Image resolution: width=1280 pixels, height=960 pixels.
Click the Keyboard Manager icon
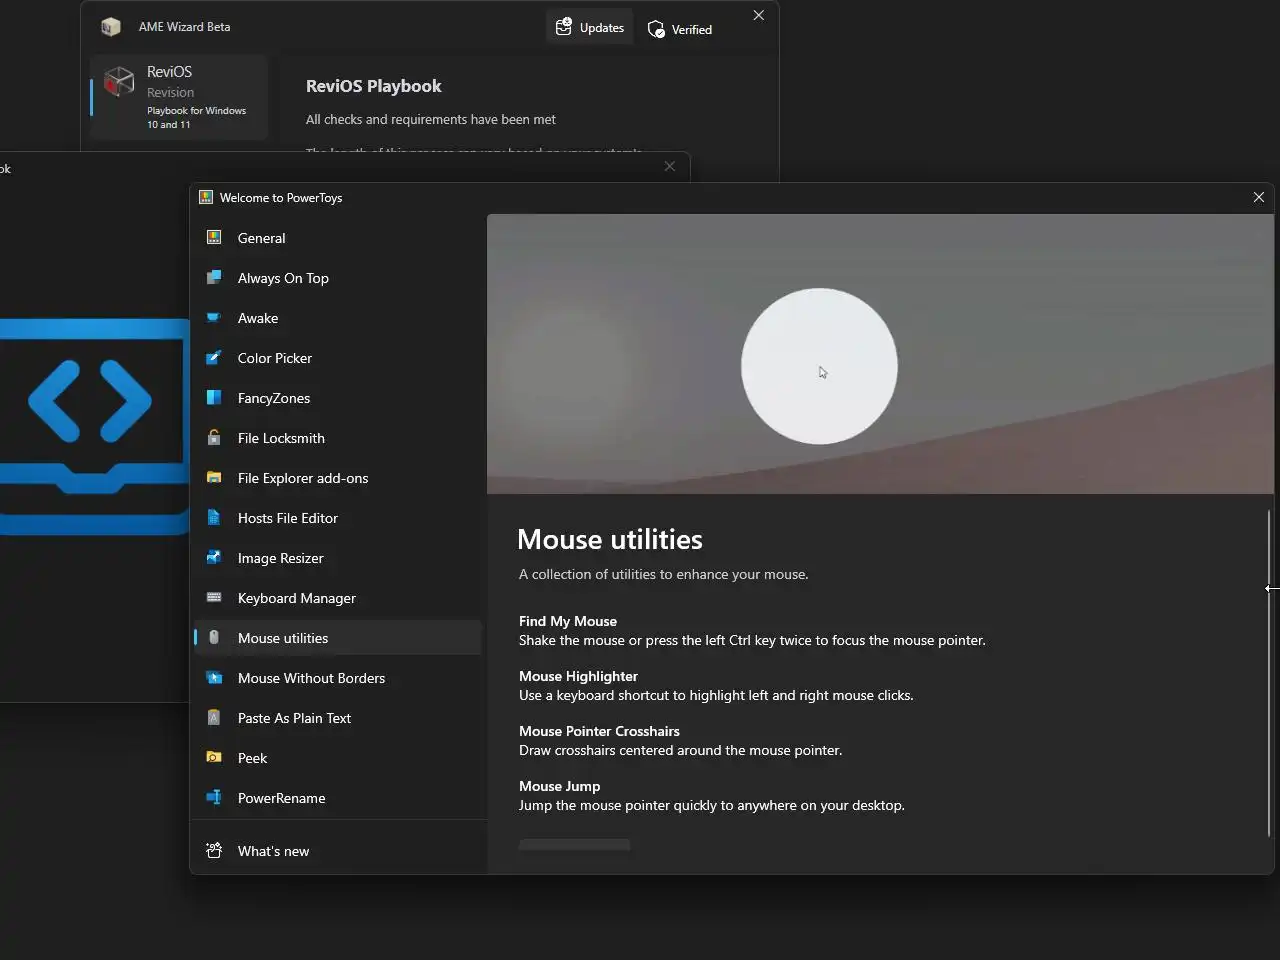(214, 598)
